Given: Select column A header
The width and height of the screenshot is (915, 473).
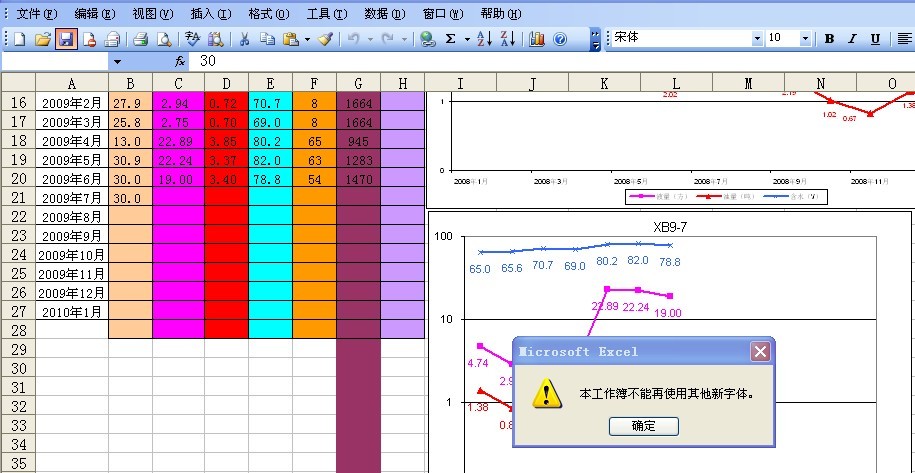Looking at the screenshot, I should (72, 83).
